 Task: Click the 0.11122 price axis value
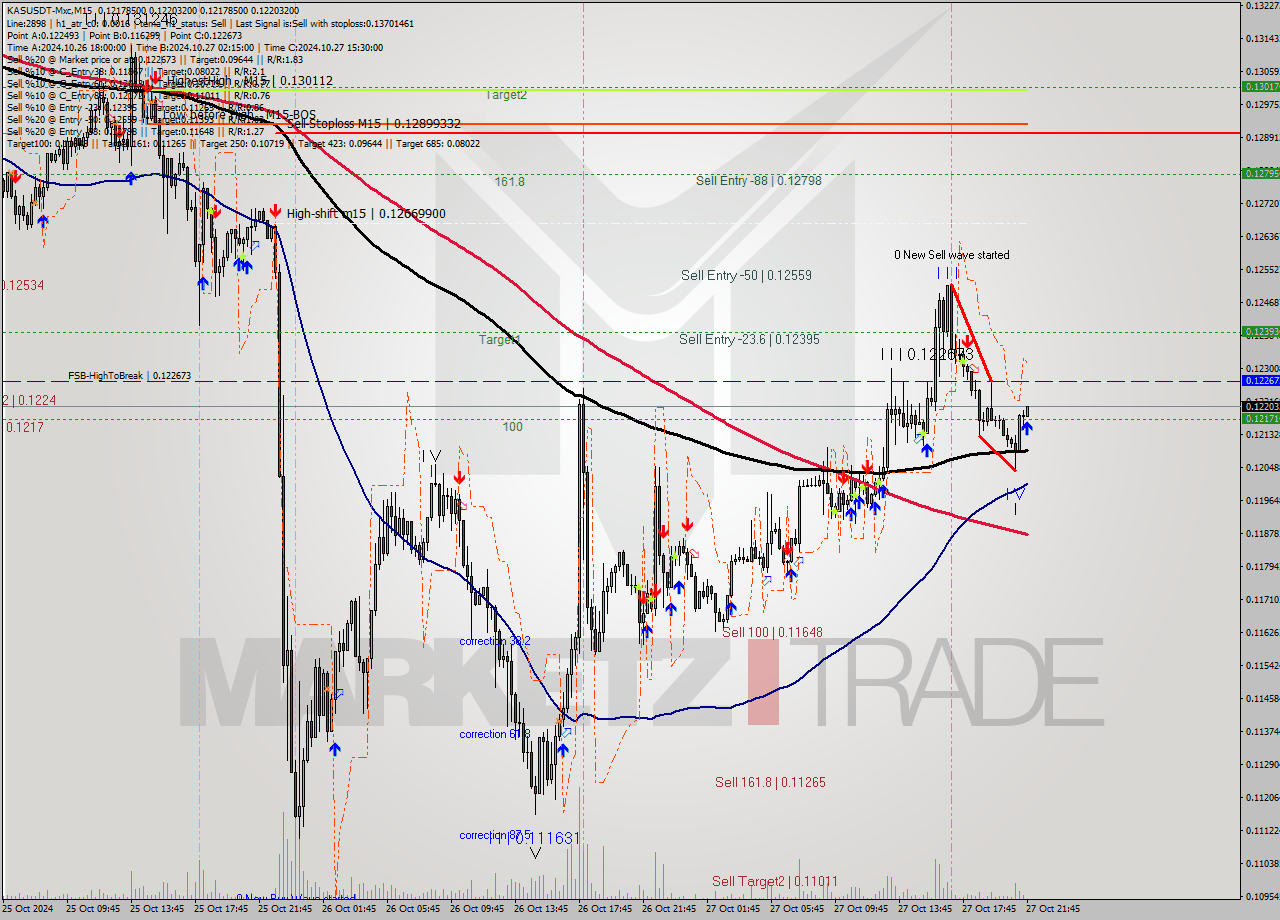click(1263, 830)
